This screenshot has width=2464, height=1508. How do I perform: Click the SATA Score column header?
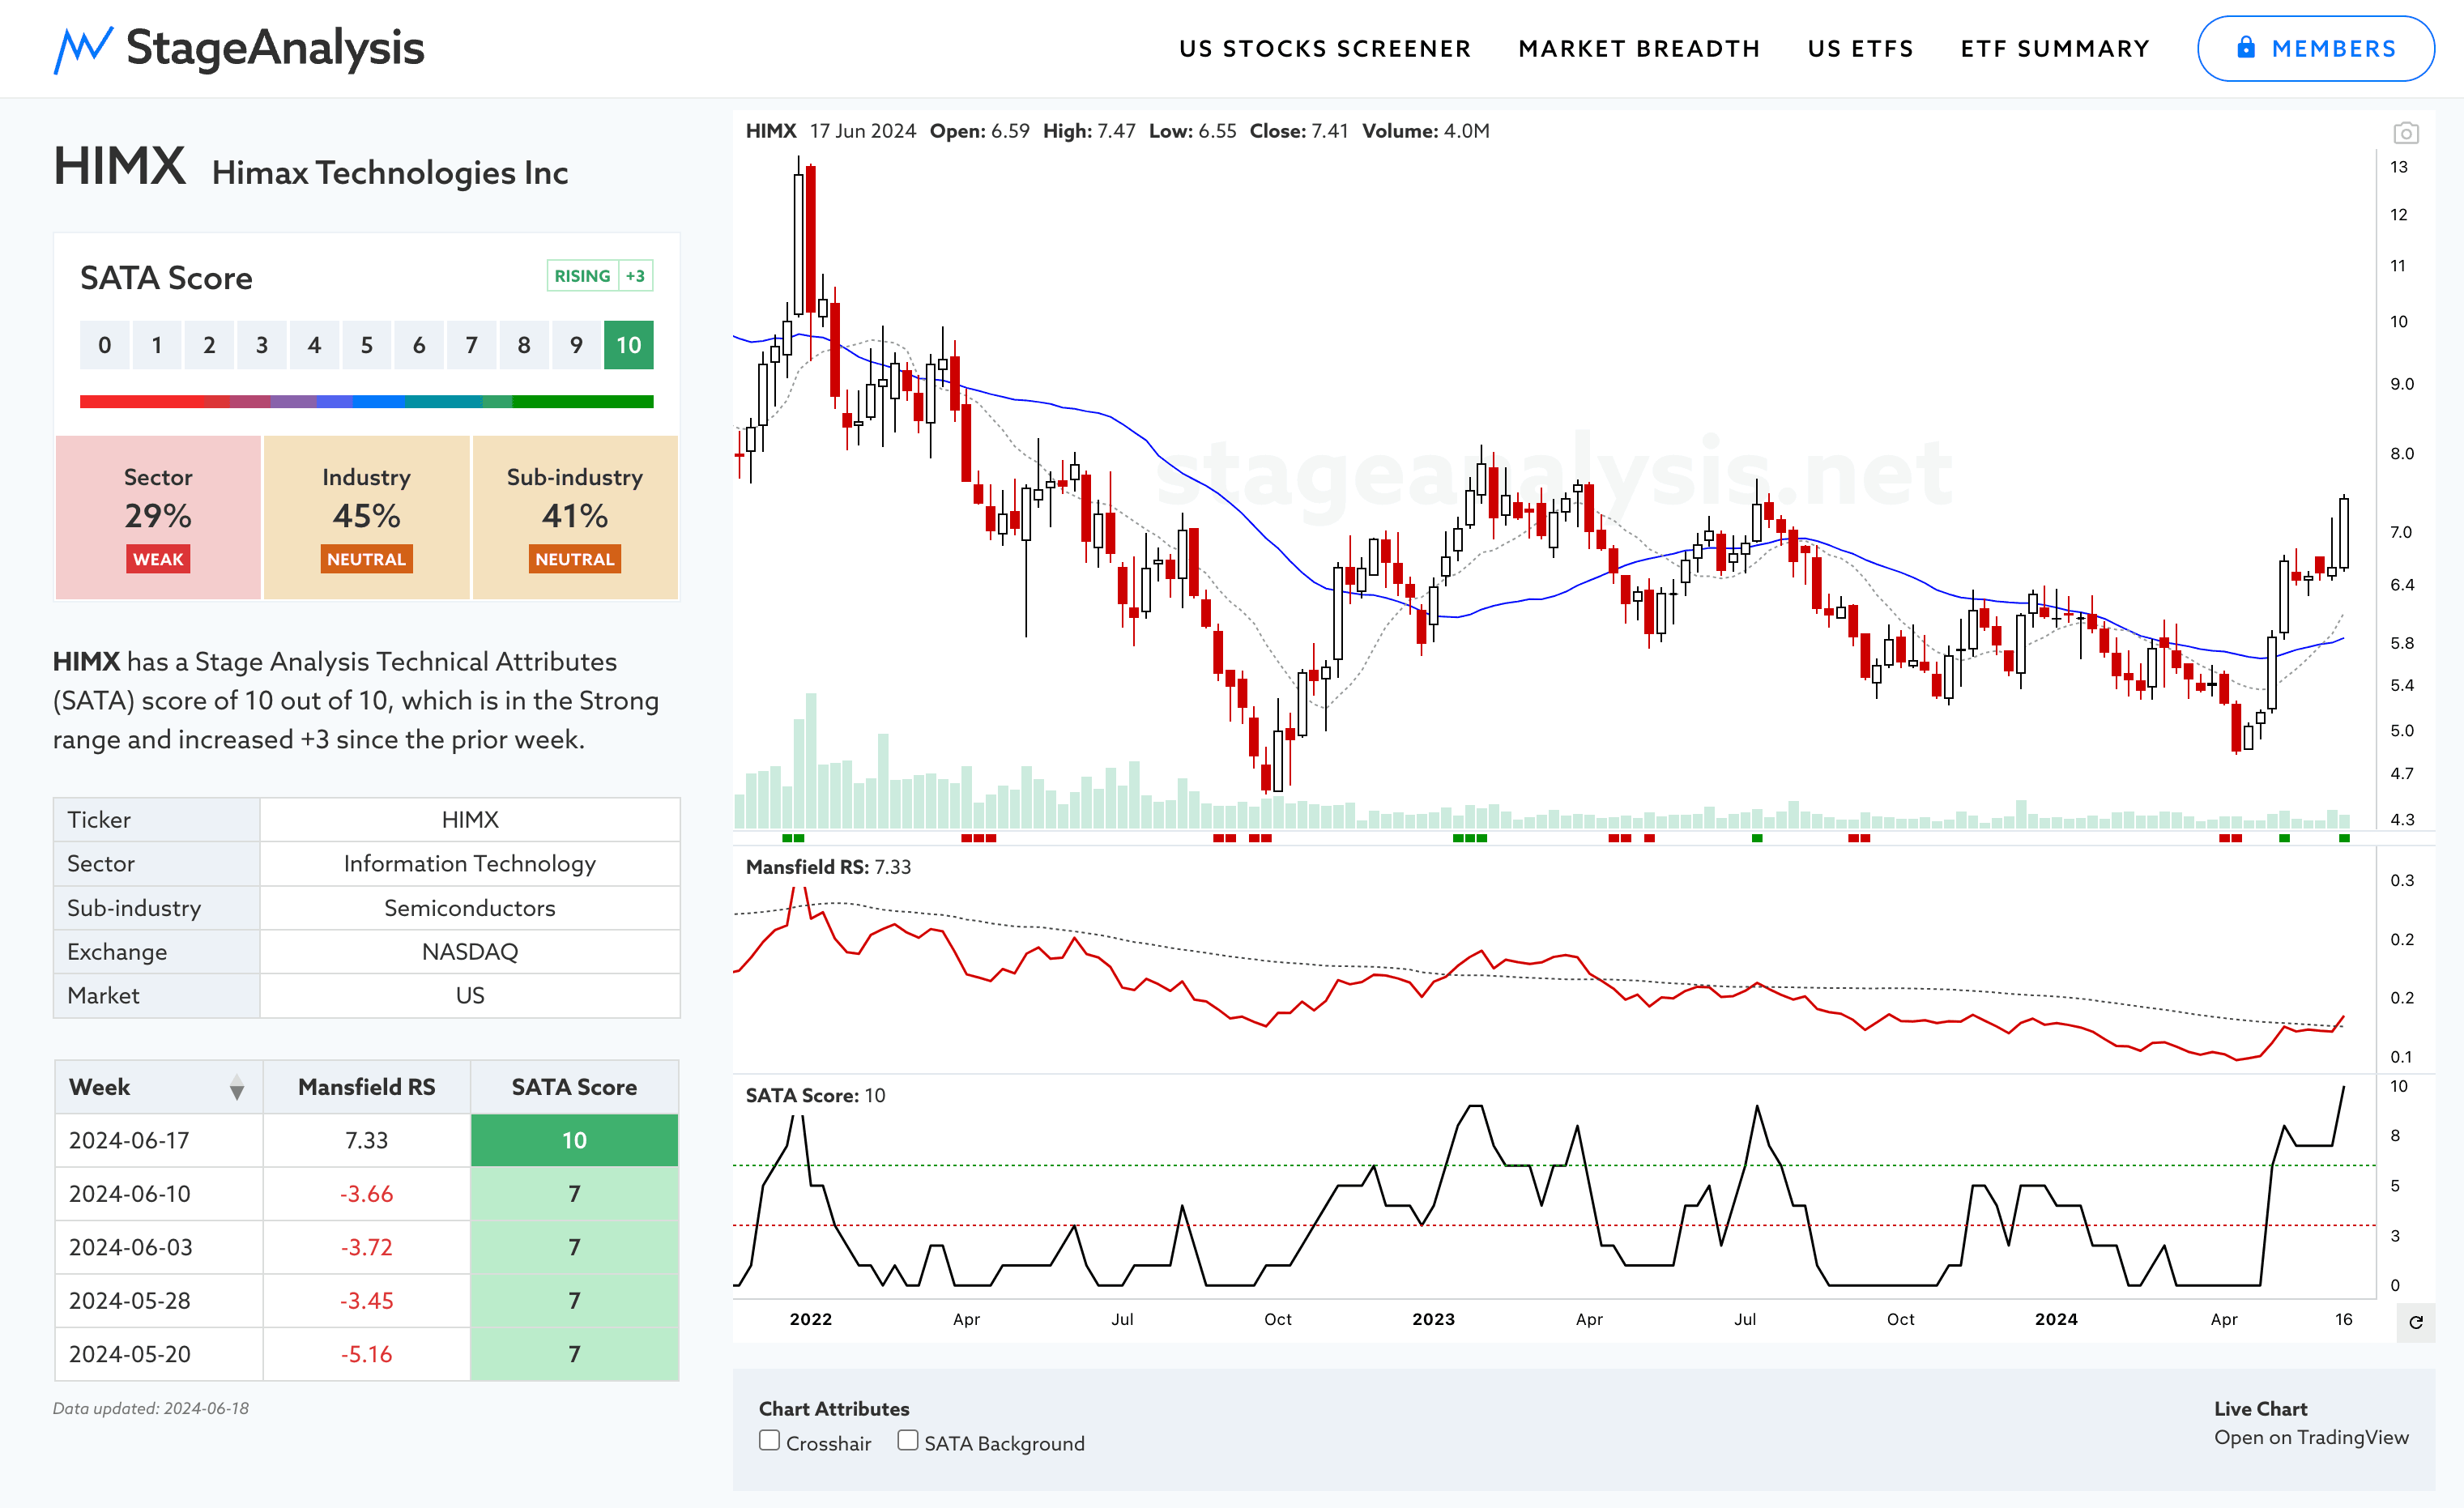click(x=574, y=1087)
